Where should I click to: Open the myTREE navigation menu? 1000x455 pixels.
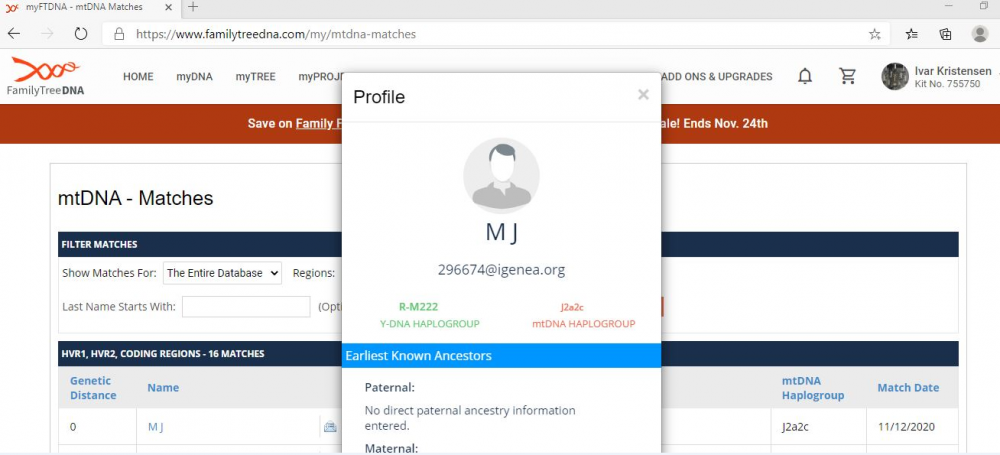coord(256,77)
